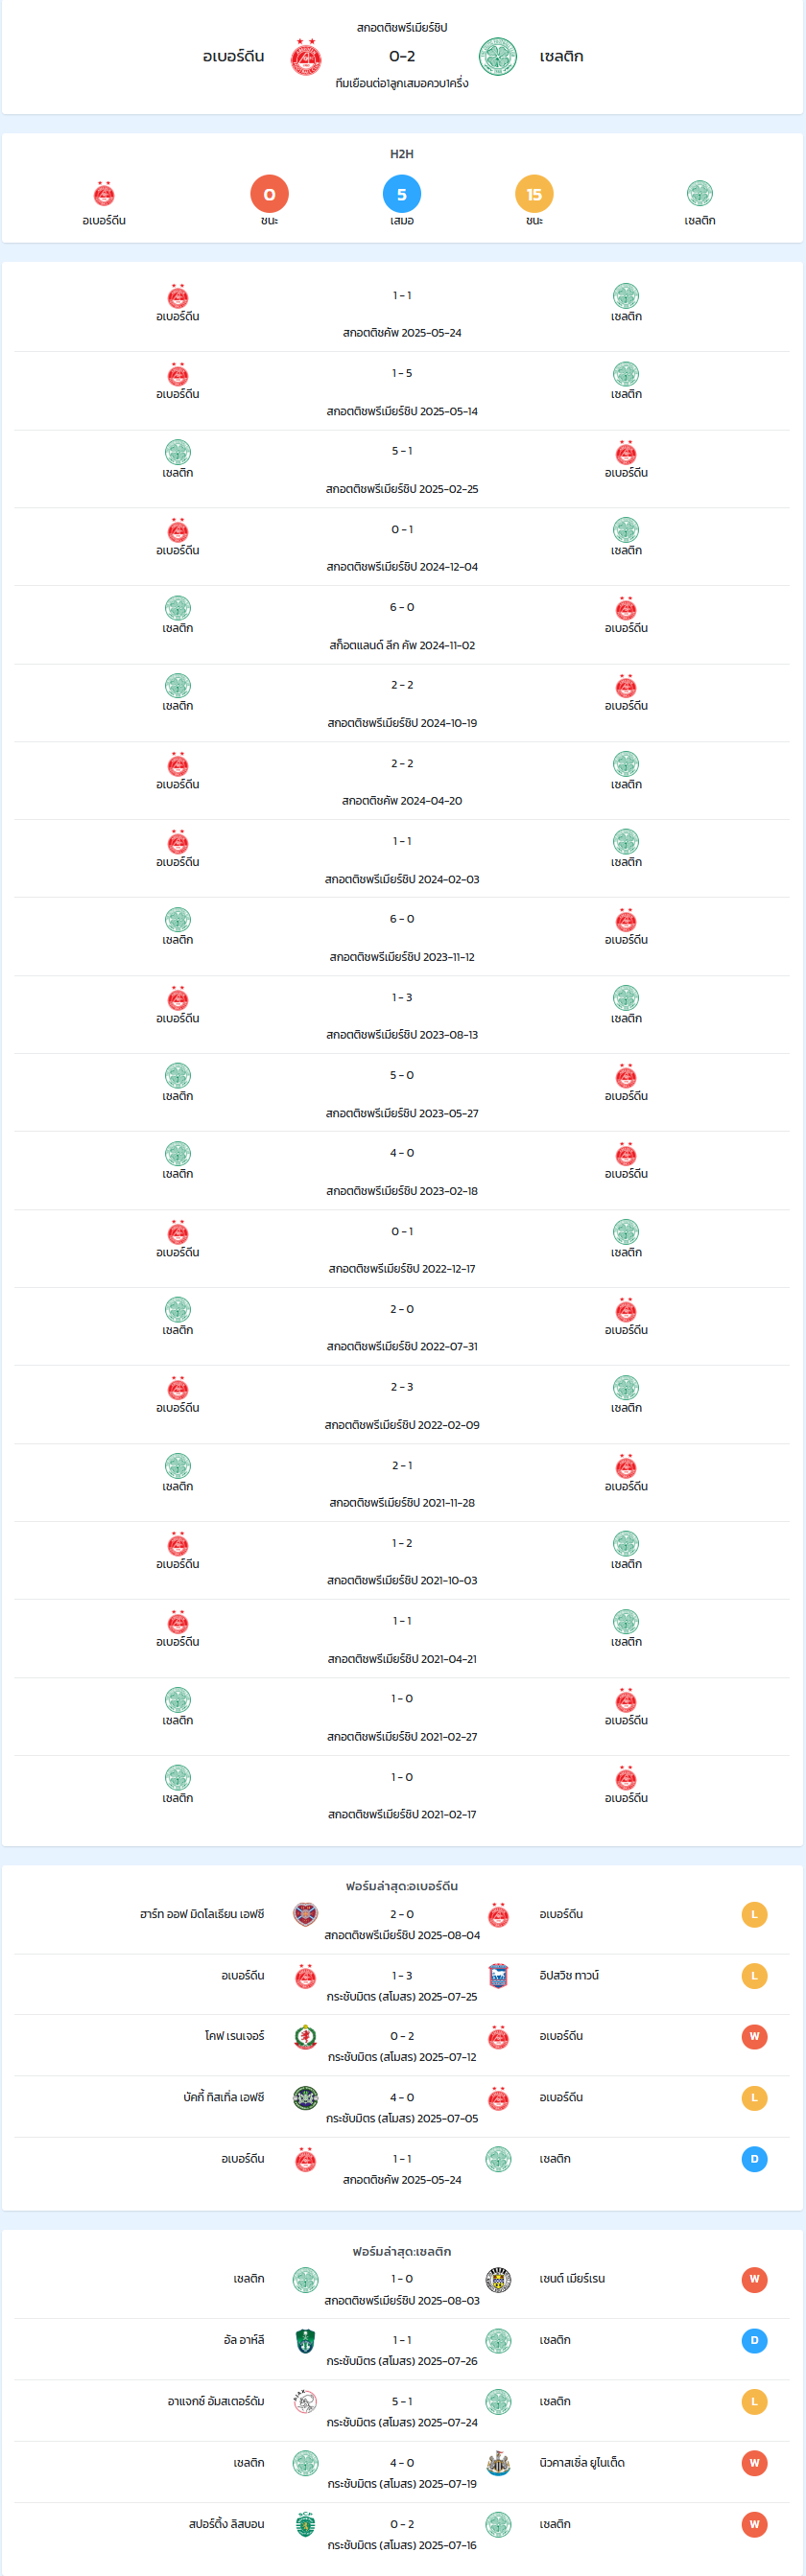Open the Ajax Amsterdam team logo
This screenshot has width=806, height=2576.
tap(306, 2401)
